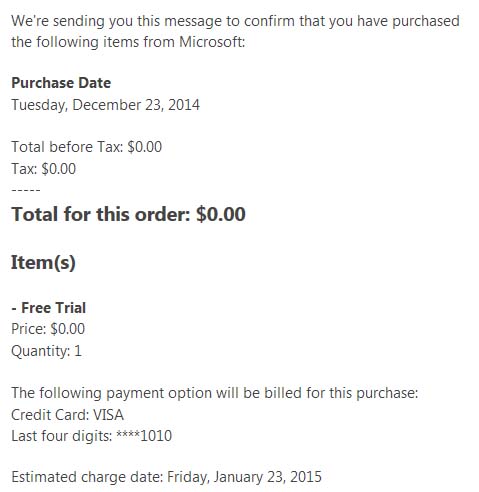Click Friday, January 23, 2015 date
Image resolution: width=479 pixels, height=492 pixels.
tap(244, 477)
